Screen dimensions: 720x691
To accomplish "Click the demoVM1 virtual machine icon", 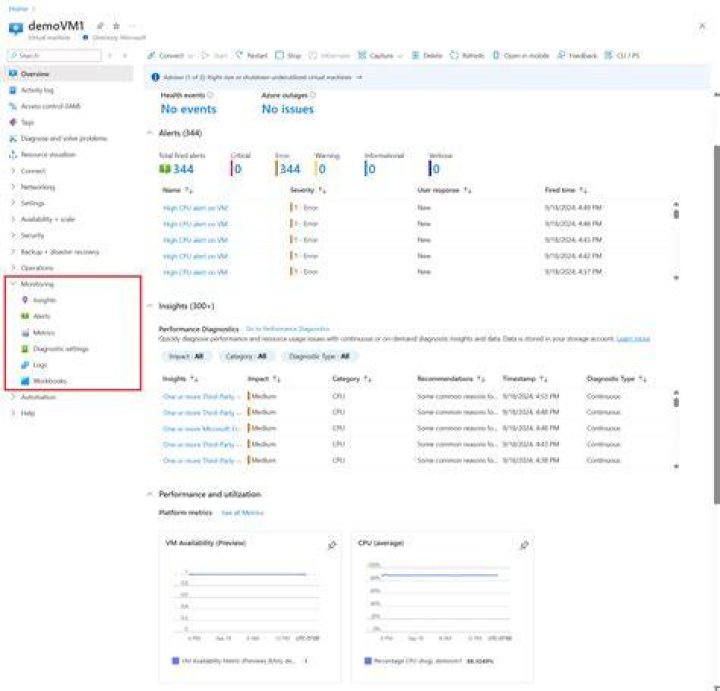I will pos(16,28).
